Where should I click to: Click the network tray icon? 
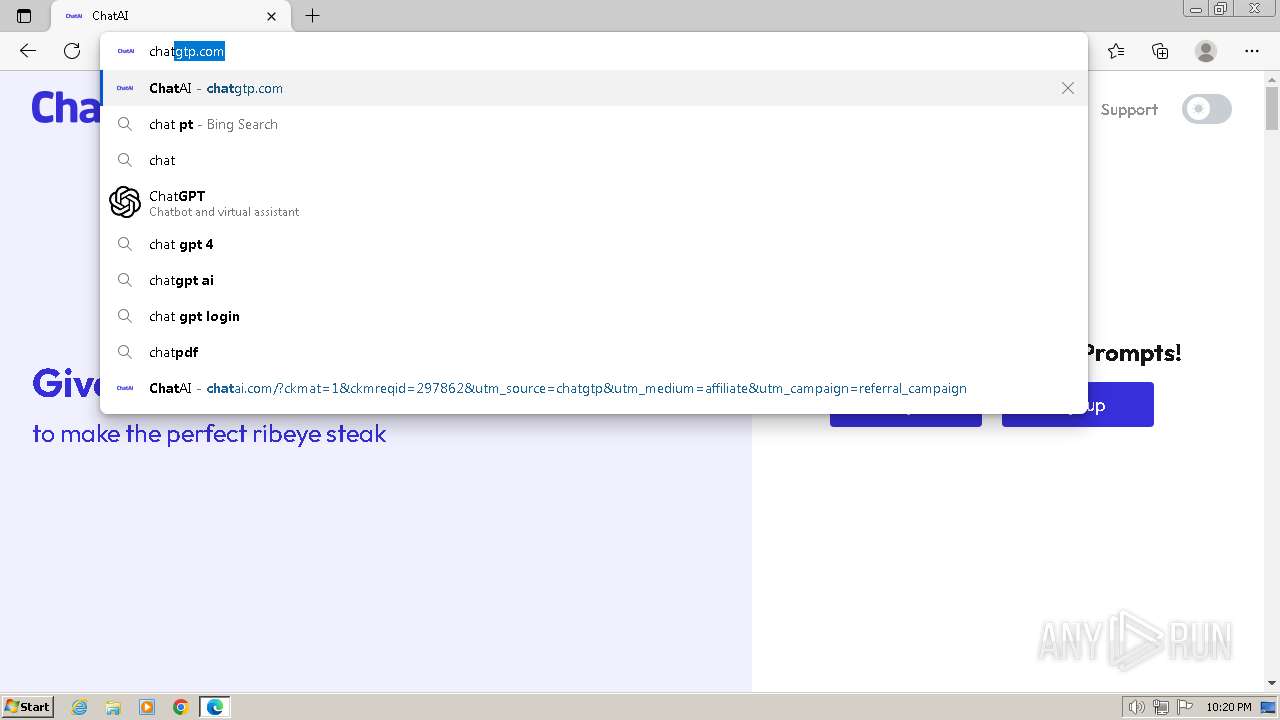tap(1161, 707)
